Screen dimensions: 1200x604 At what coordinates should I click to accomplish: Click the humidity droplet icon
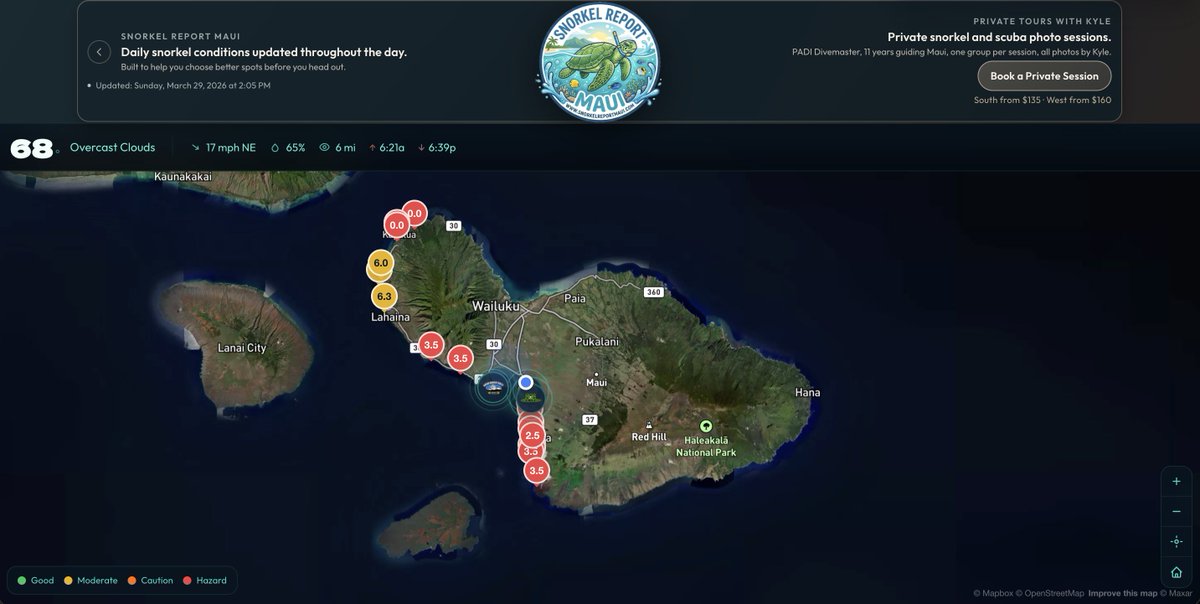(x=275, y=147)
